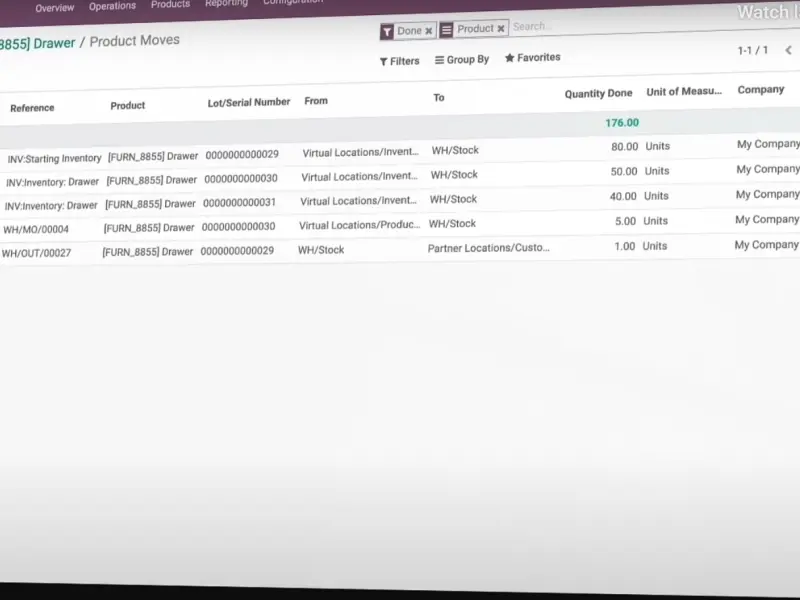The image size is (800, 600).
Task: Remove the Done filter tag
Action: point(429,31)
